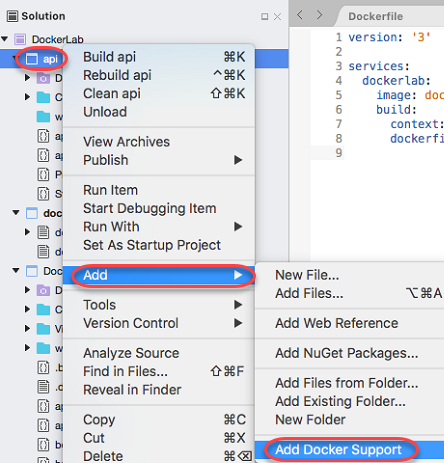Screen dimensions: 444x463
Task: Open the Version Control submenu
Action: click(x=159, y=323)
